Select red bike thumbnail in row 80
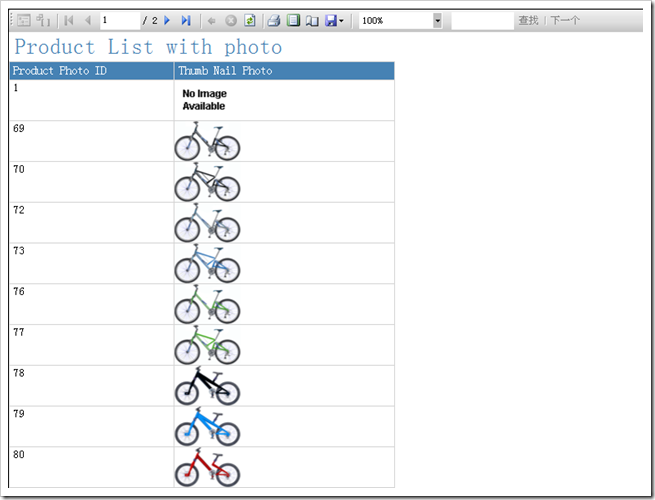Image resolution: width=655 pixels, height=500 pixels. pos(207,467)
